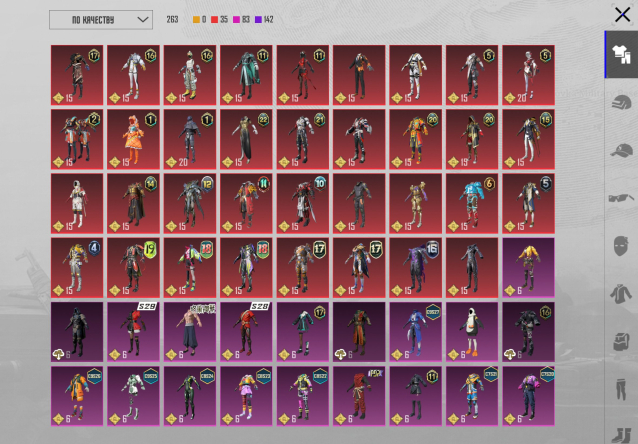Switch to the baseball cap category
Image resolution: width=638 pixels, height=444 pixels.
pyautogui.click(x=620, y=149)
